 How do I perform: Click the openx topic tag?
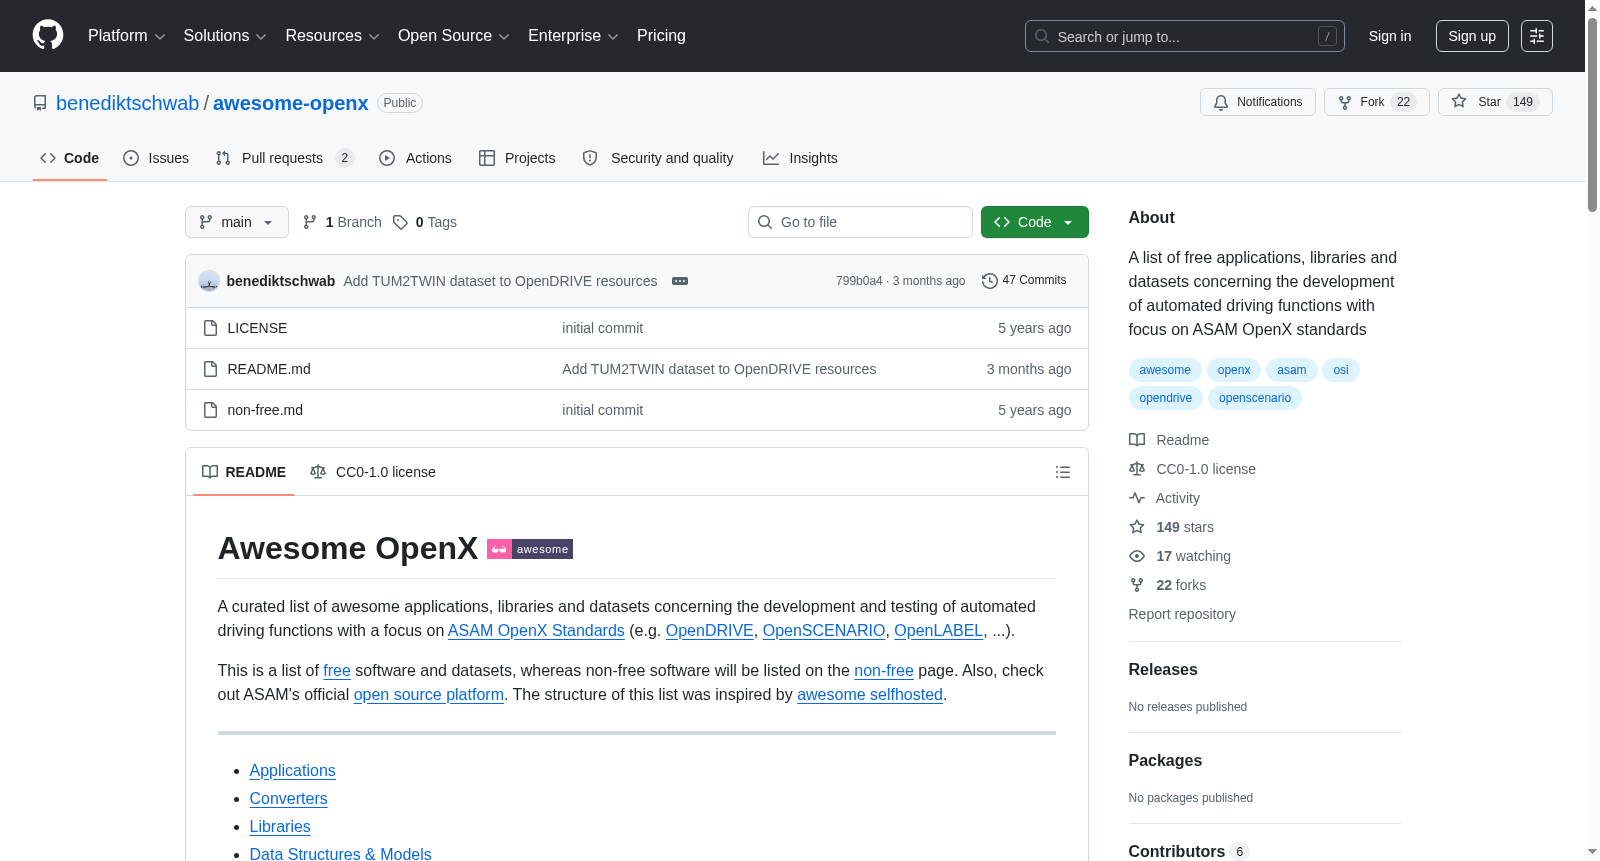click(1234, 370)
